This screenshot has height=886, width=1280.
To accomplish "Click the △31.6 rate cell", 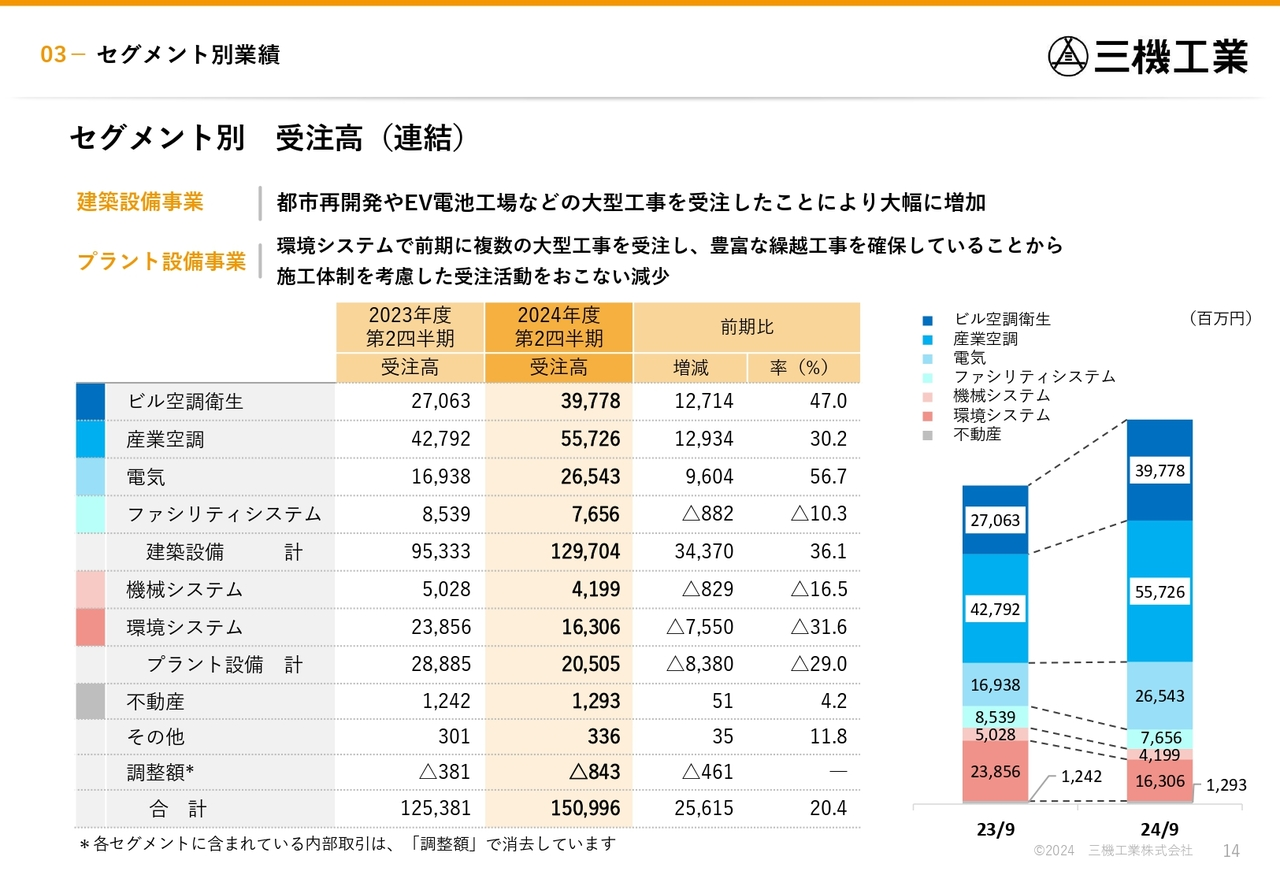I will (x=819, y=628).
